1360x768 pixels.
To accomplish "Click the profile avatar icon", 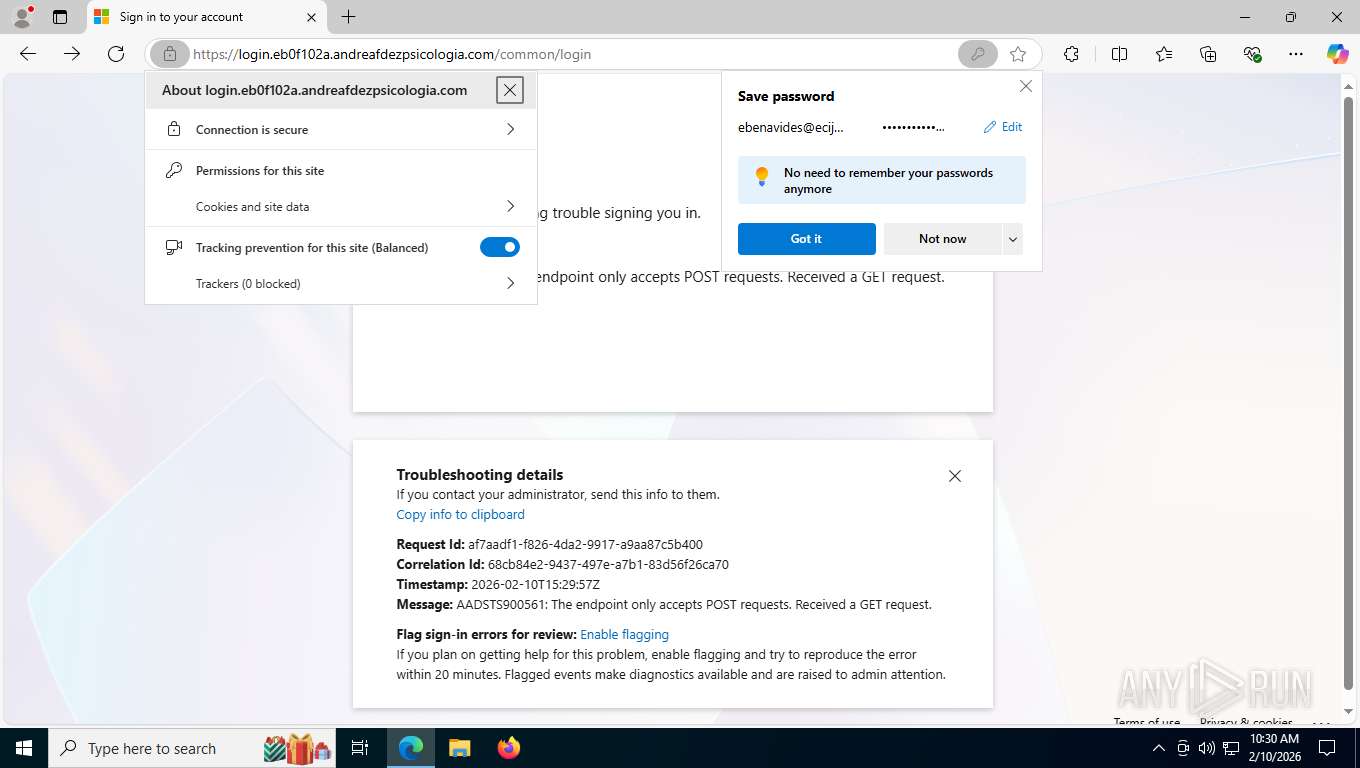I will tap(21, 16).
